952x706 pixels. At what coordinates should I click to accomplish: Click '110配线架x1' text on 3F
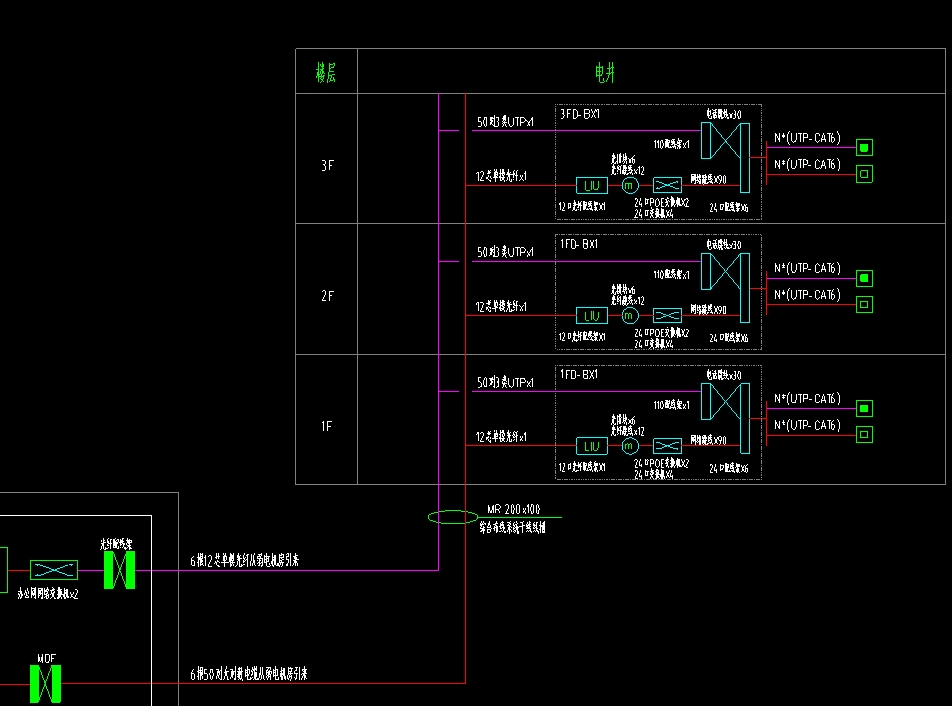pos(672,144)
